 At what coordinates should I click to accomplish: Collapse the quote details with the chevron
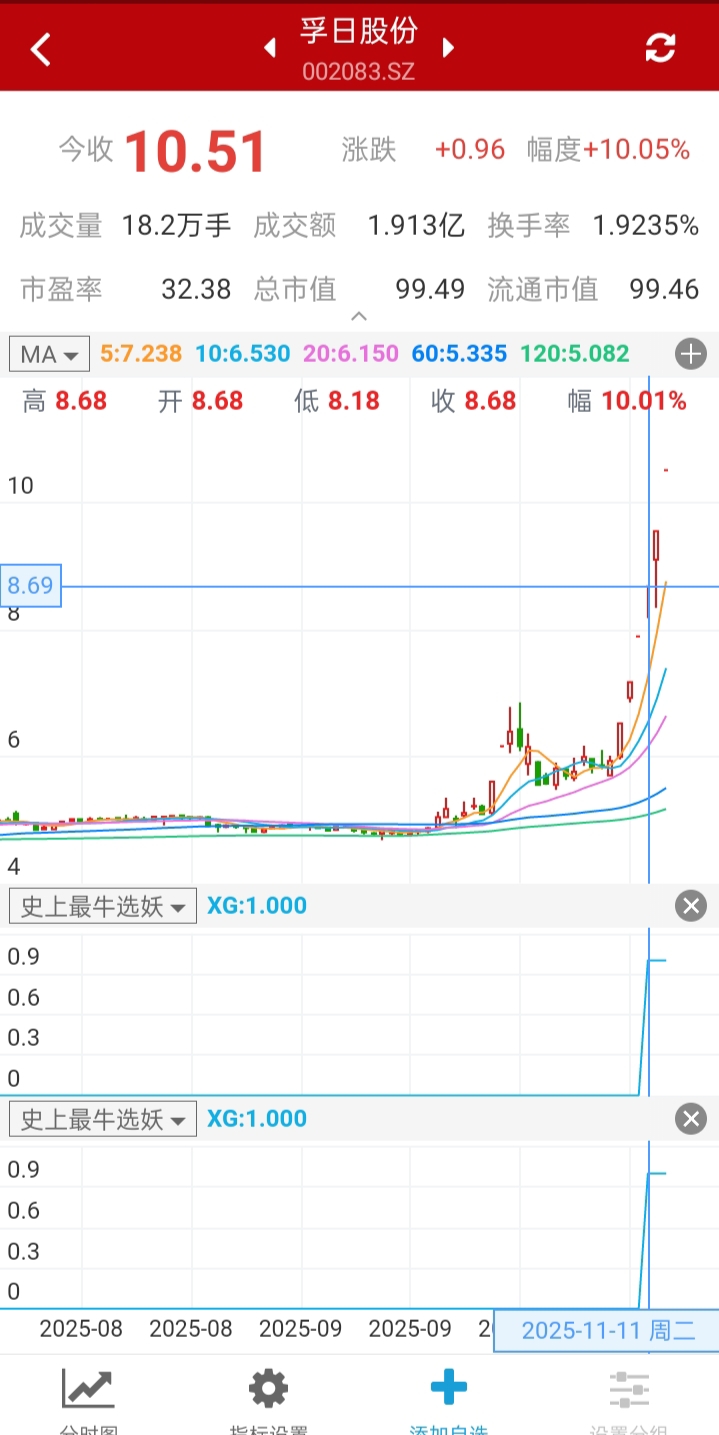tap(359, 317)
